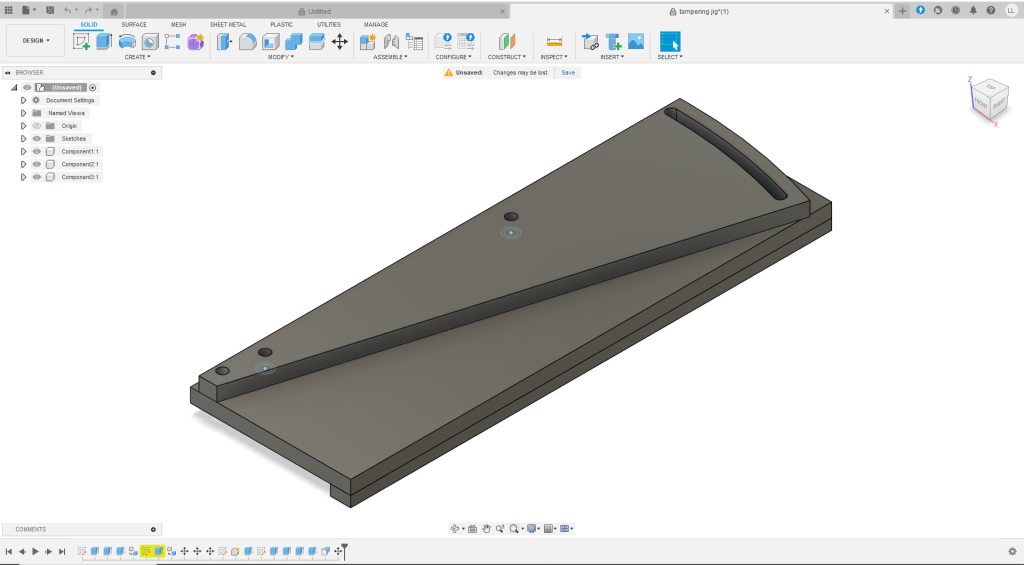This screenshot has height=565, width=1024.
Task: Toggle visibility of the root (Unsaved) component
Action: pyautogui.click(x=27, y=88)
